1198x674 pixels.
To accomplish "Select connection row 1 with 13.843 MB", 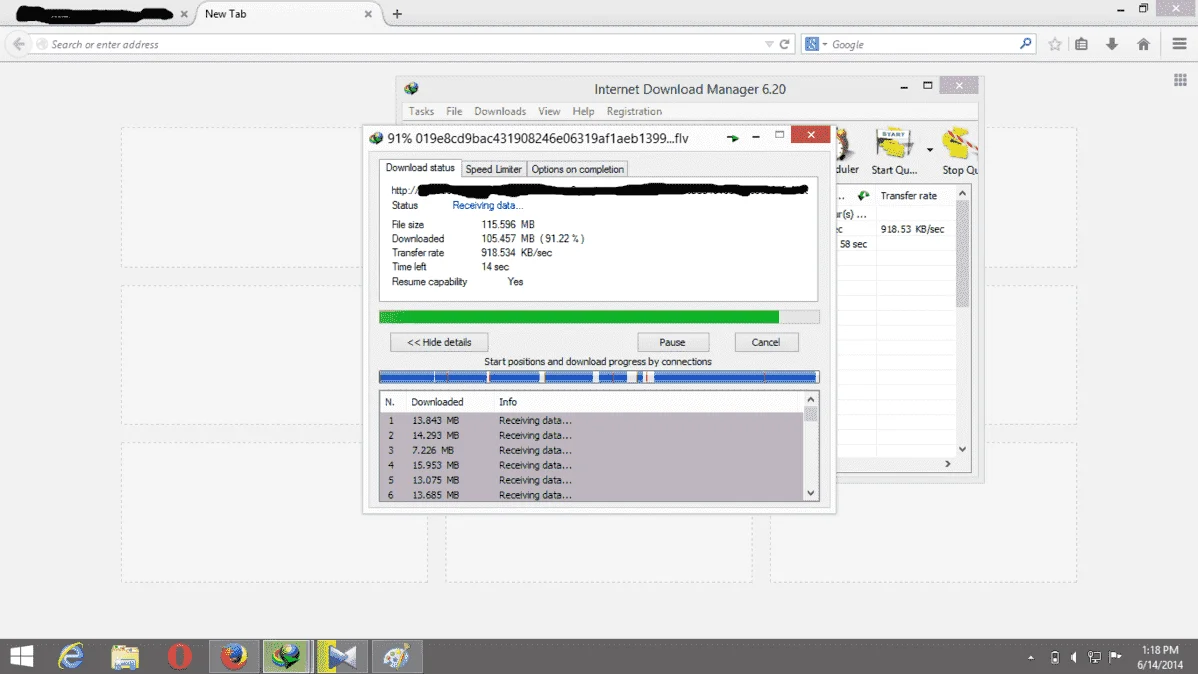I will coord(591,420).
